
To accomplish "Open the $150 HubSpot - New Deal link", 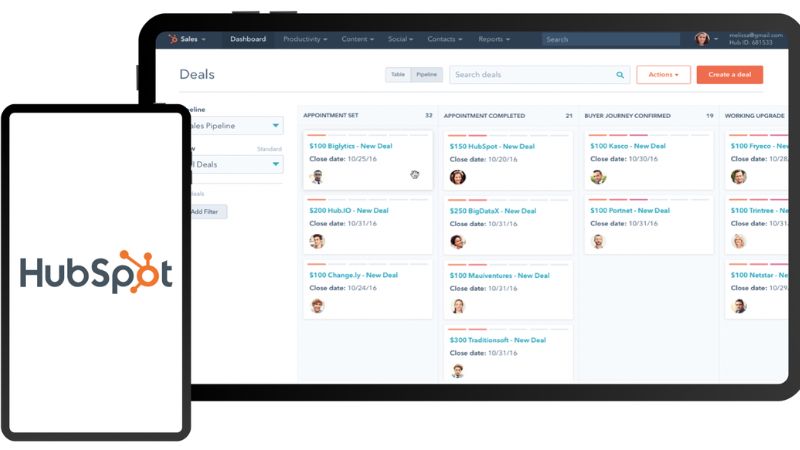I will point(492,146).
